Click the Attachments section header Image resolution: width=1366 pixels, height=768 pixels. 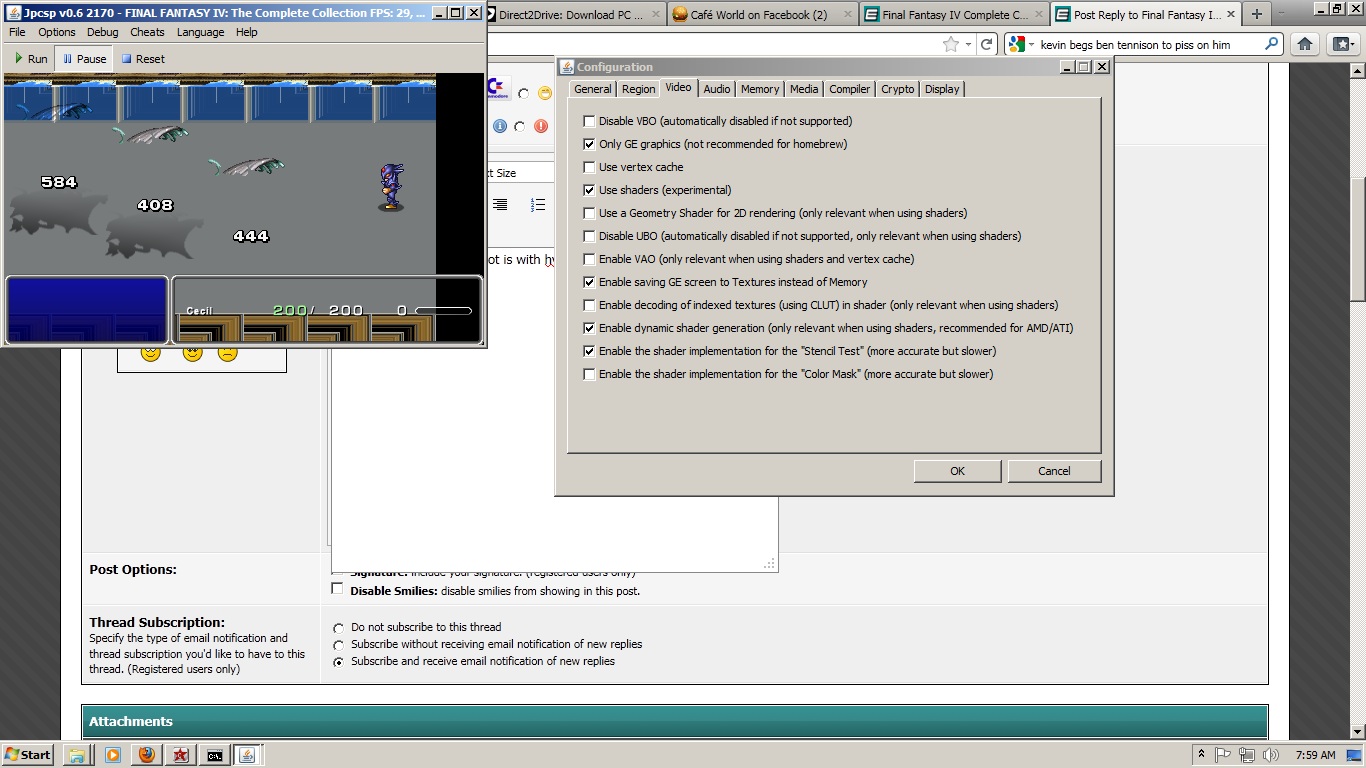[675, 721]
